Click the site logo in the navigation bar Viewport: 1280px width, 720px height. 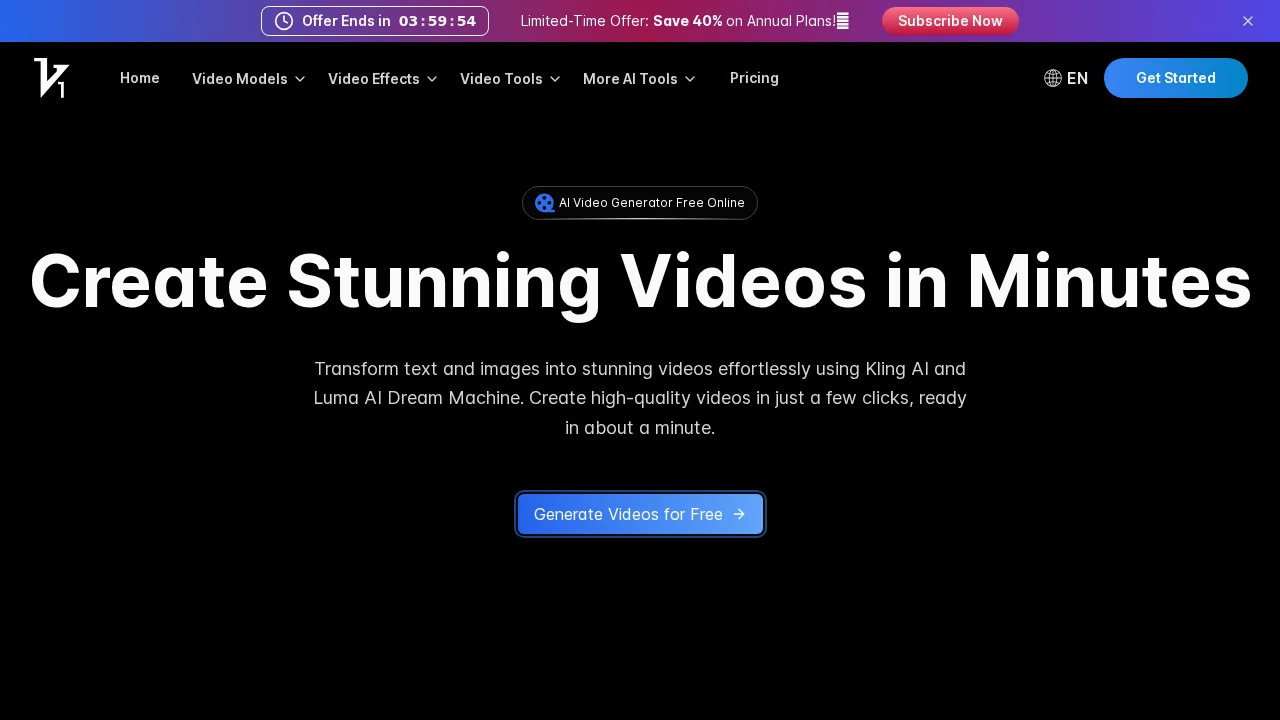[51, 78]
